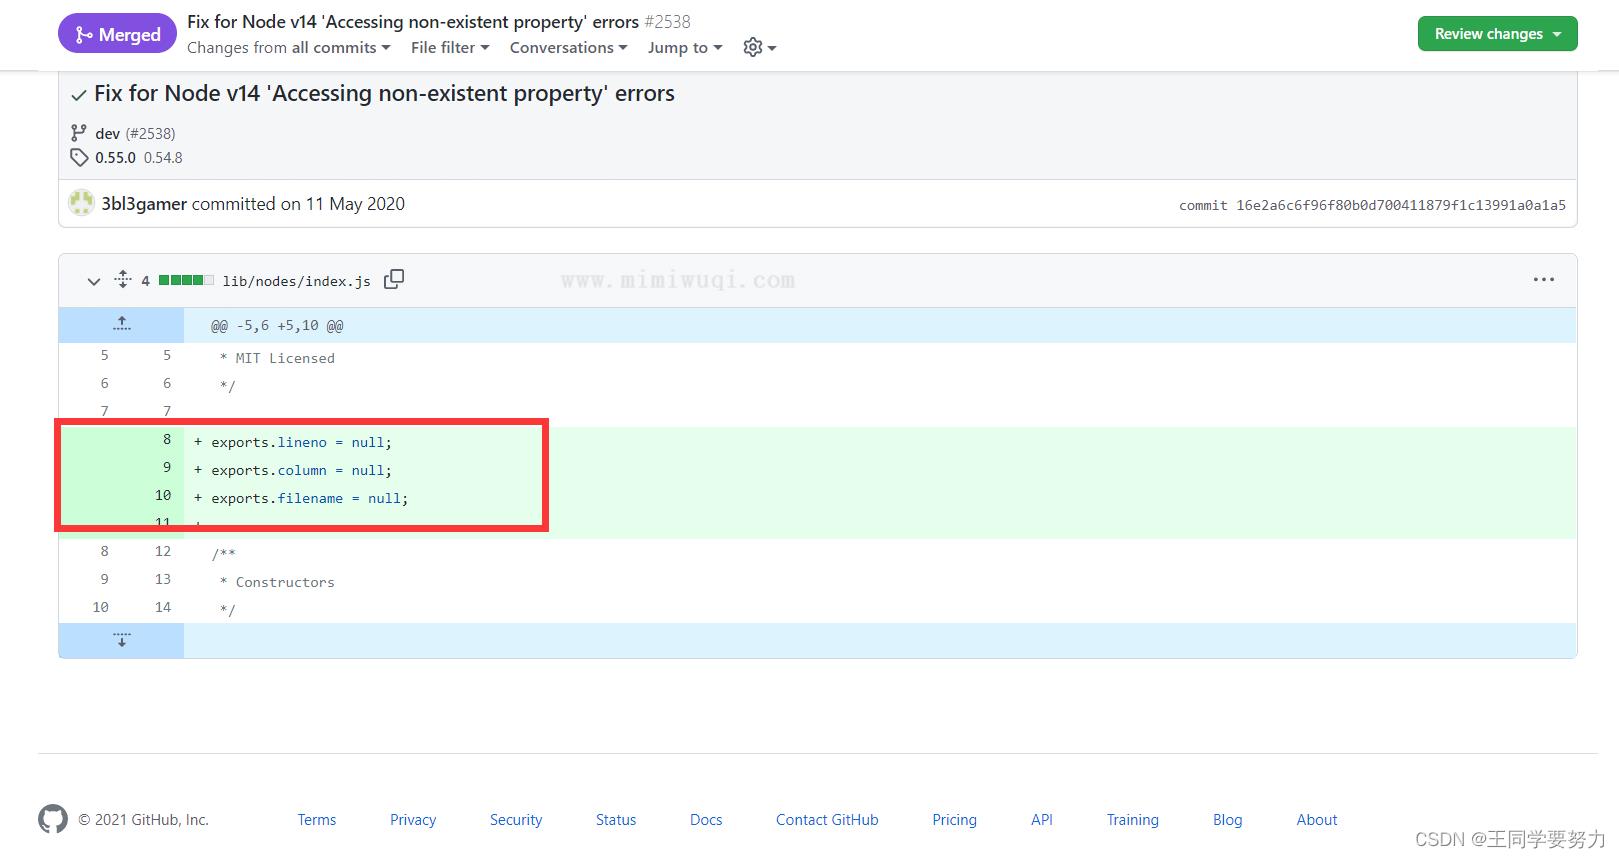Image resolution: width=1619 pixels, height=858 pixels.
Task: Open the three-dots file options menu
Action: 1543,280
